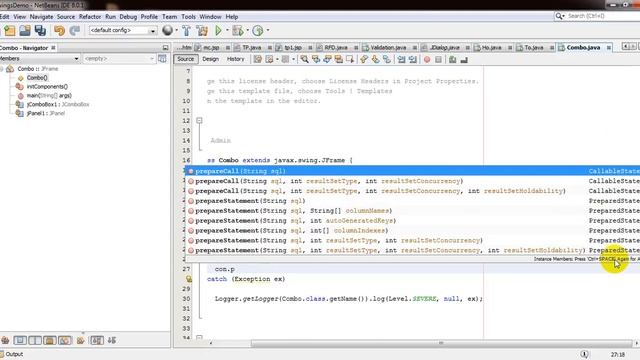Image resolution: width=640 pixels, height=360 pixels.
Task: Click the Find Selection magnifier icon in editor toolbar
Action: pyautogui.click(x=304, y=60)
